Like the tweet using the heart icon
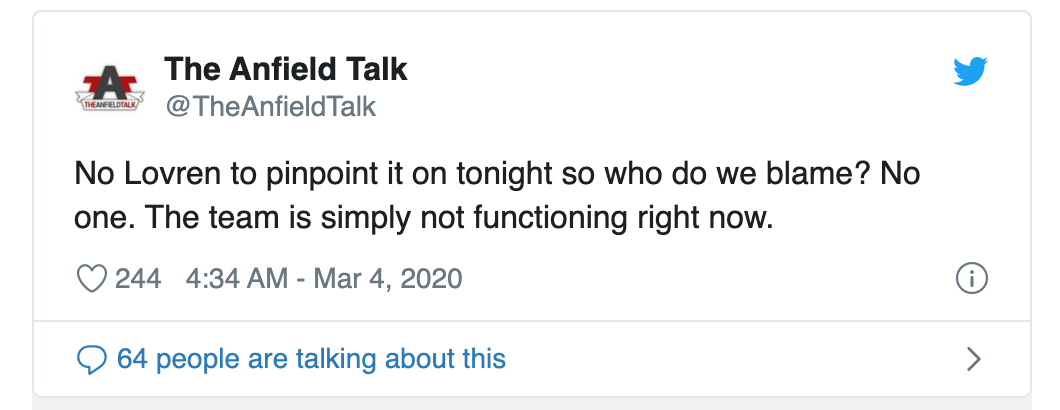The width and height of the screenshot is (1060, 410). point(92,277)
